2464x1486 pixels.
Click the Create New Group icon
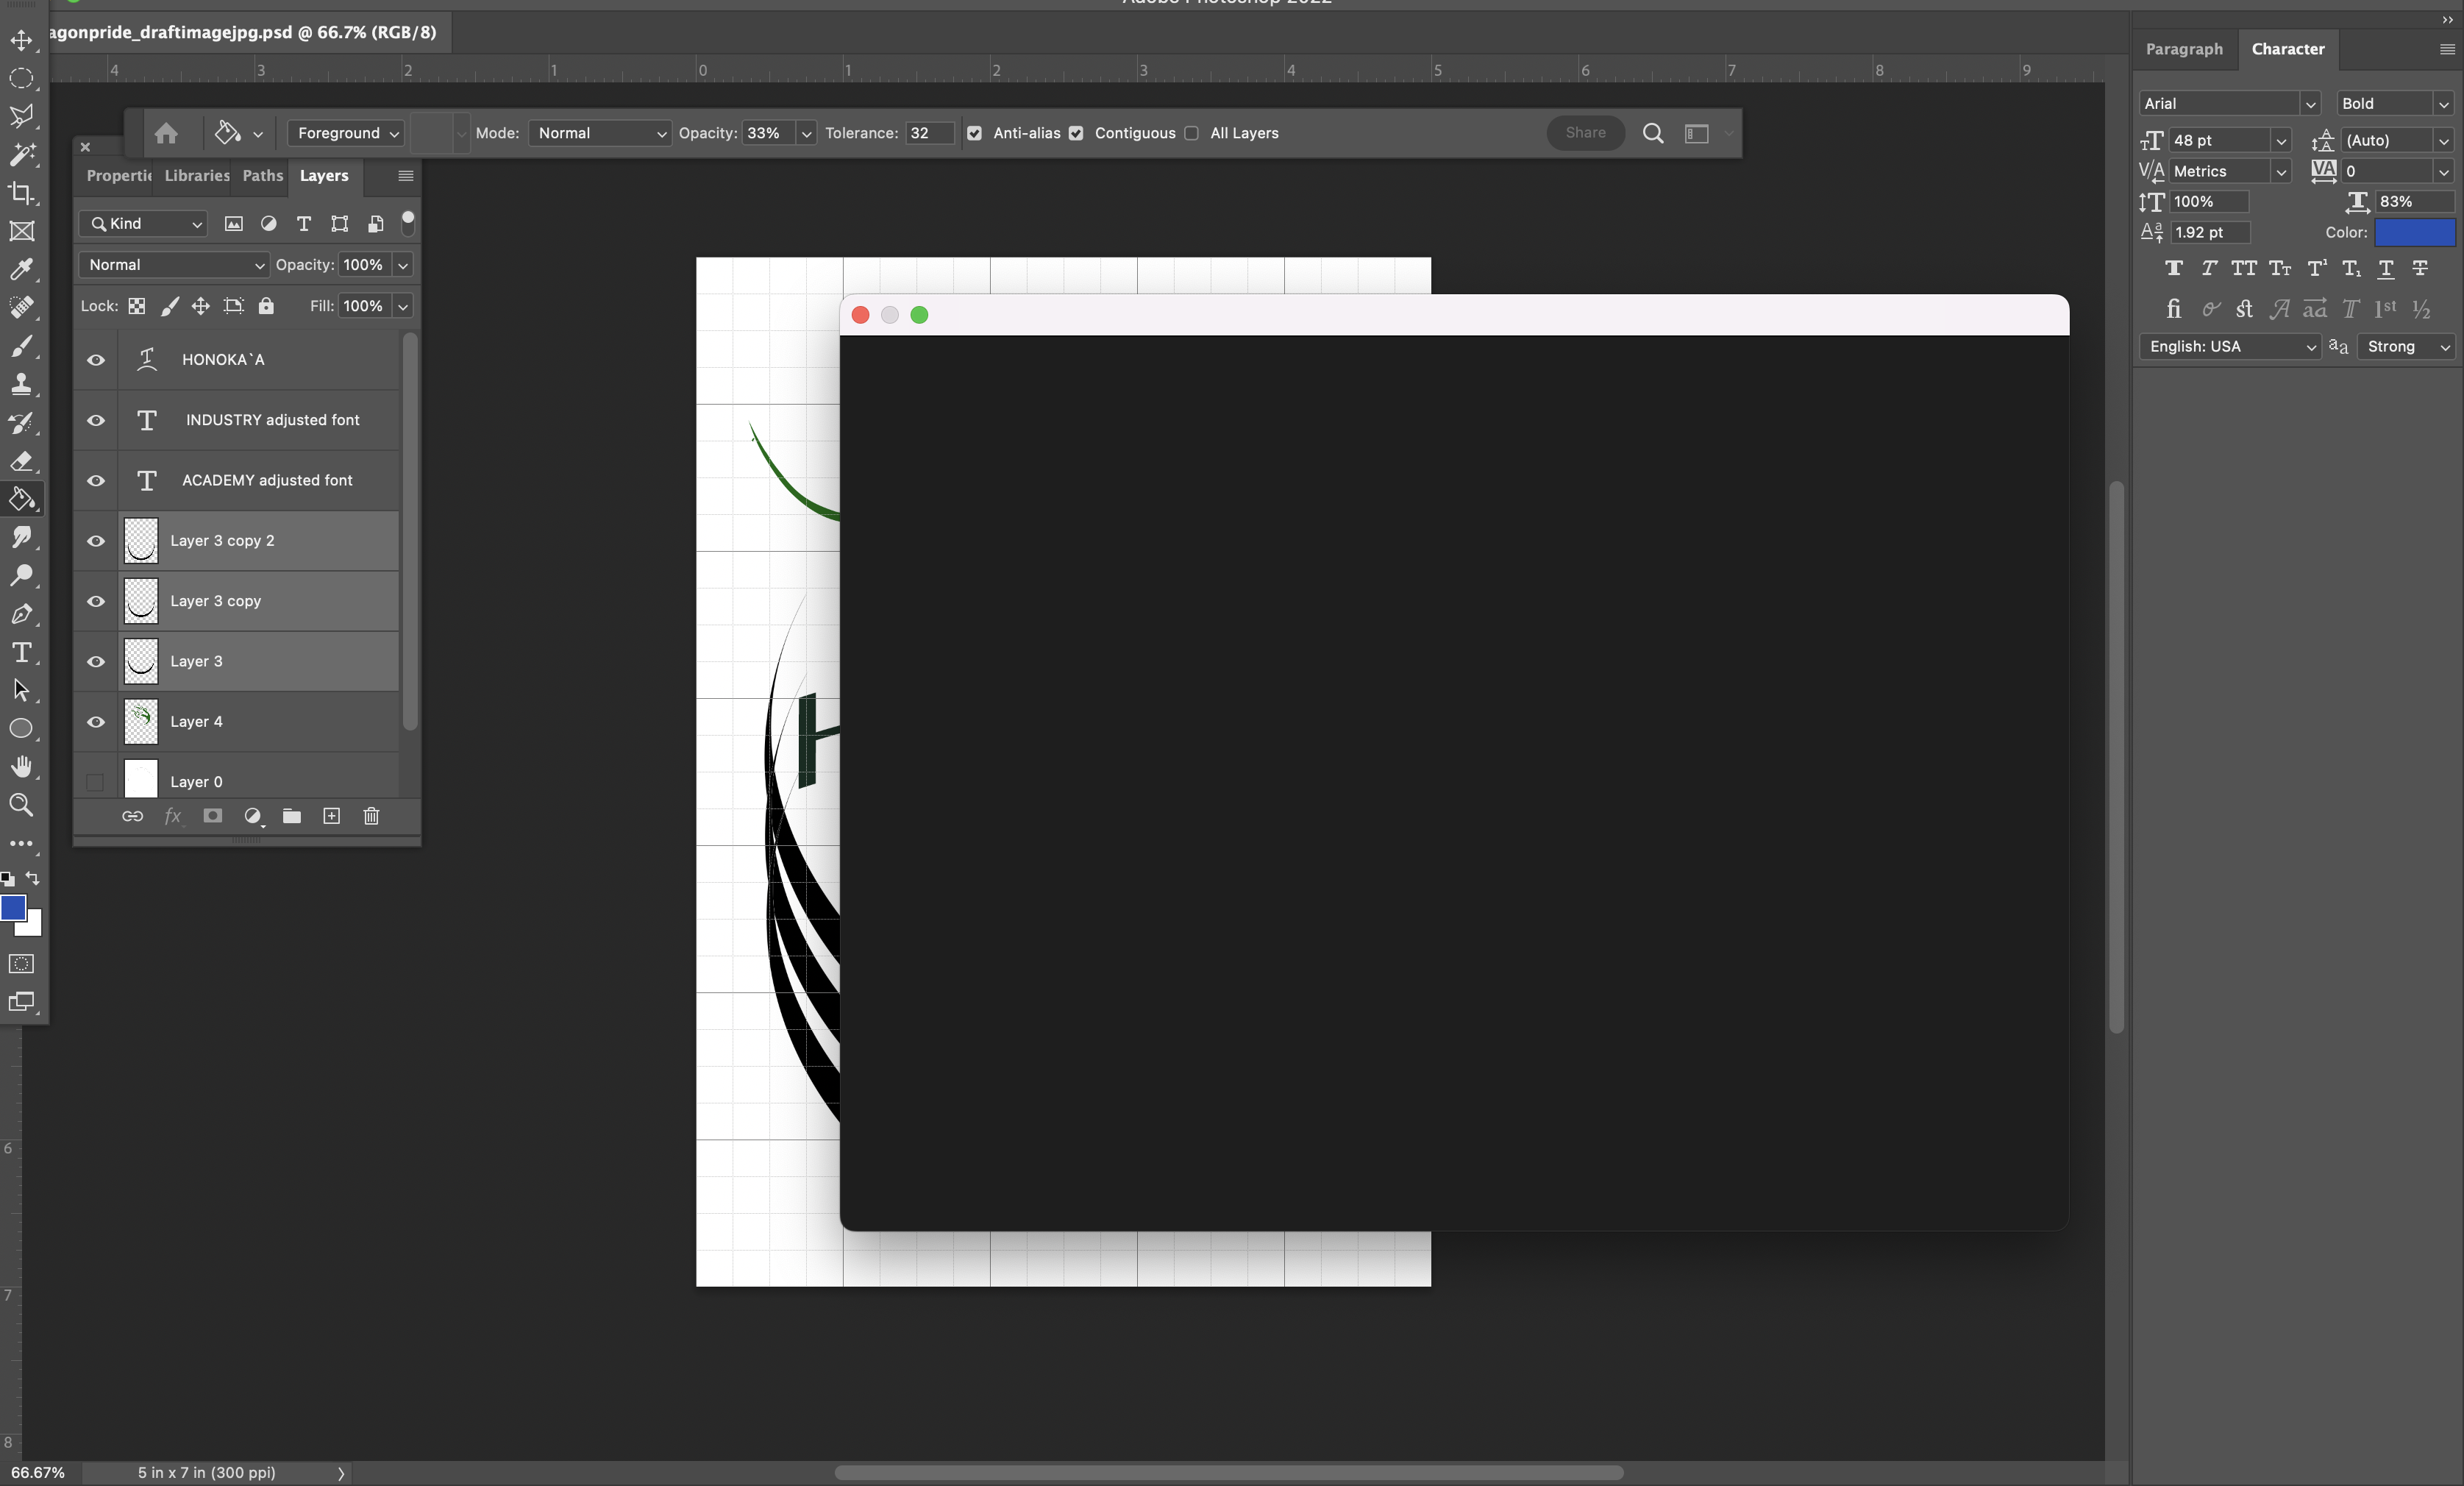[292, 815]
